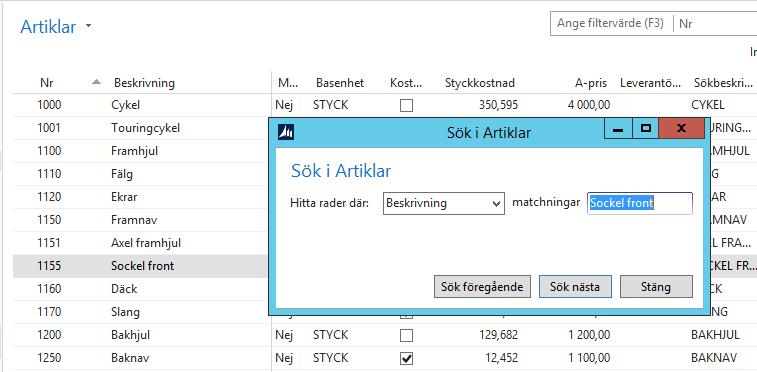Minimize the Sök i Artiklar dialog

(x=618, y=129)
